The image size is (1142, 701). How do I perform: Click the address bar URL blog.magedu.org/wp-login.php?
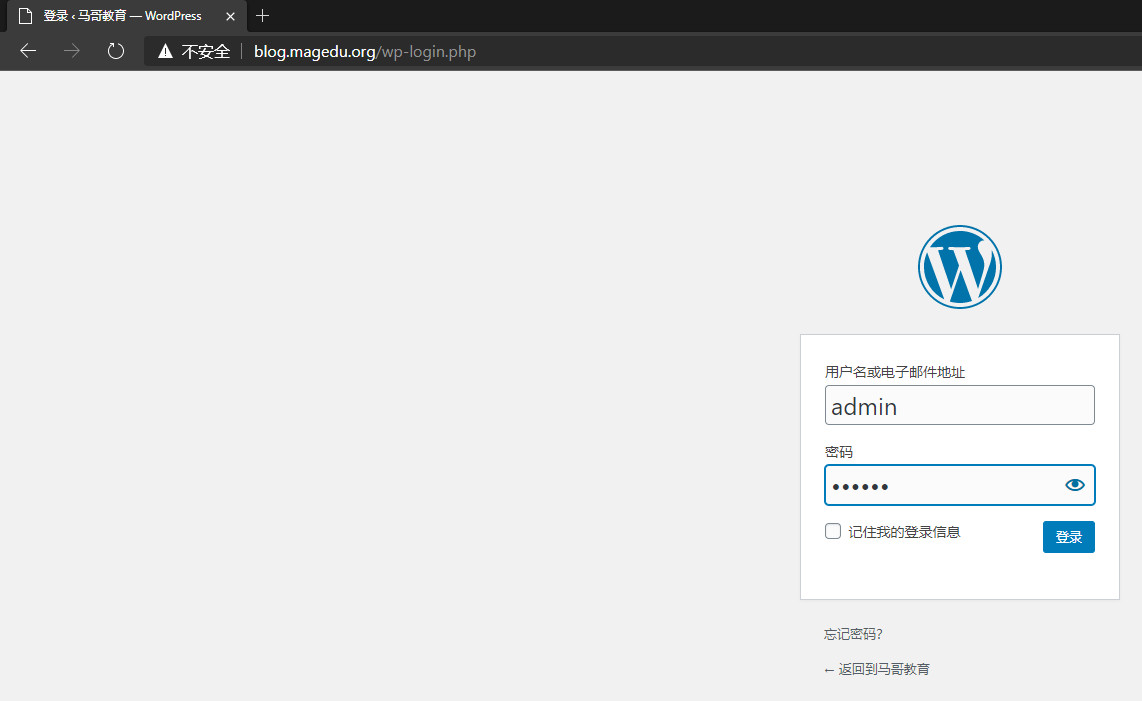point(365,52)
